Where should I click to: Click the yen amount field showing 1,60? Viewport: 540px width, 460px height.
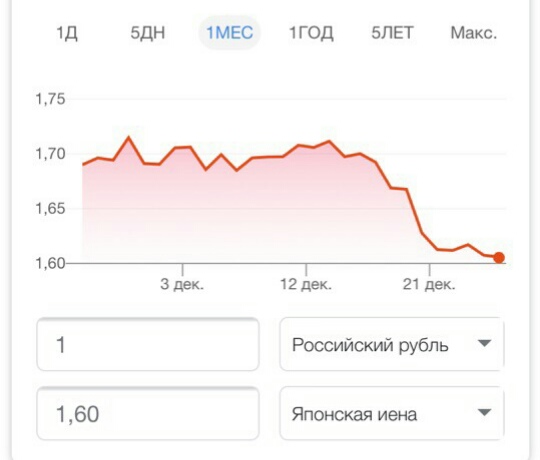(148, 413)
